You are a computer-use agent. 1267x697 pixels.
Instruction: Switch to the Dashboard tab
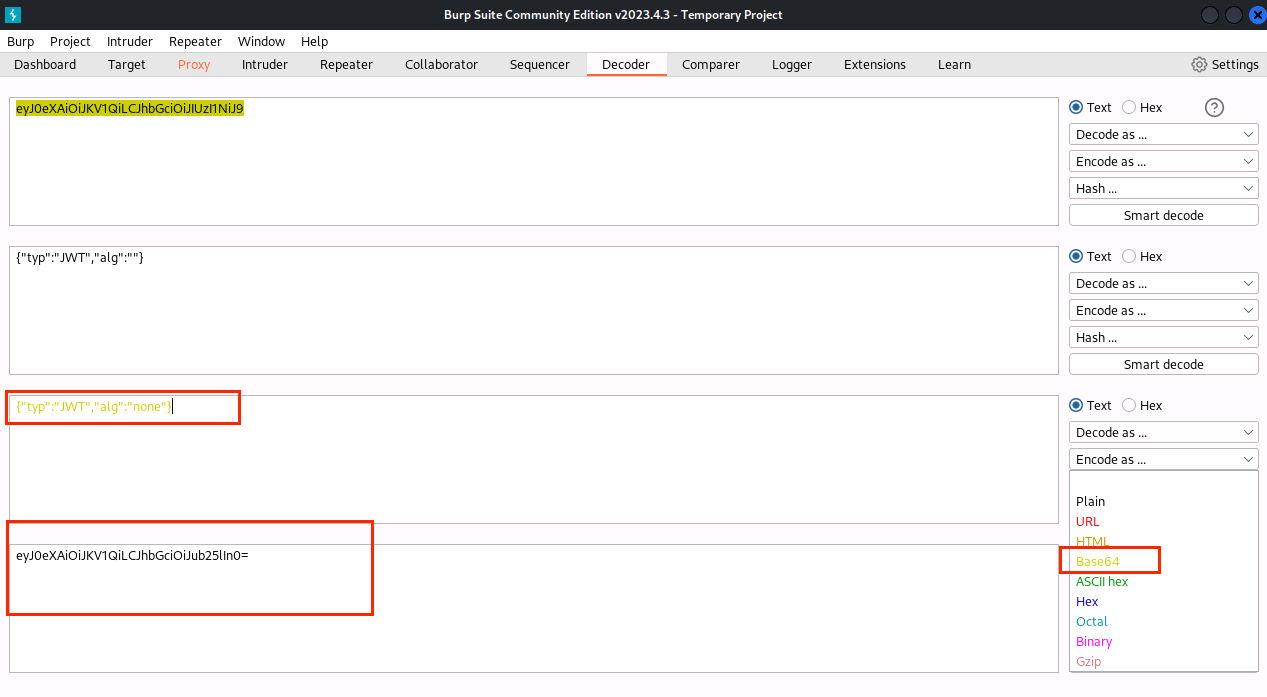45,64
